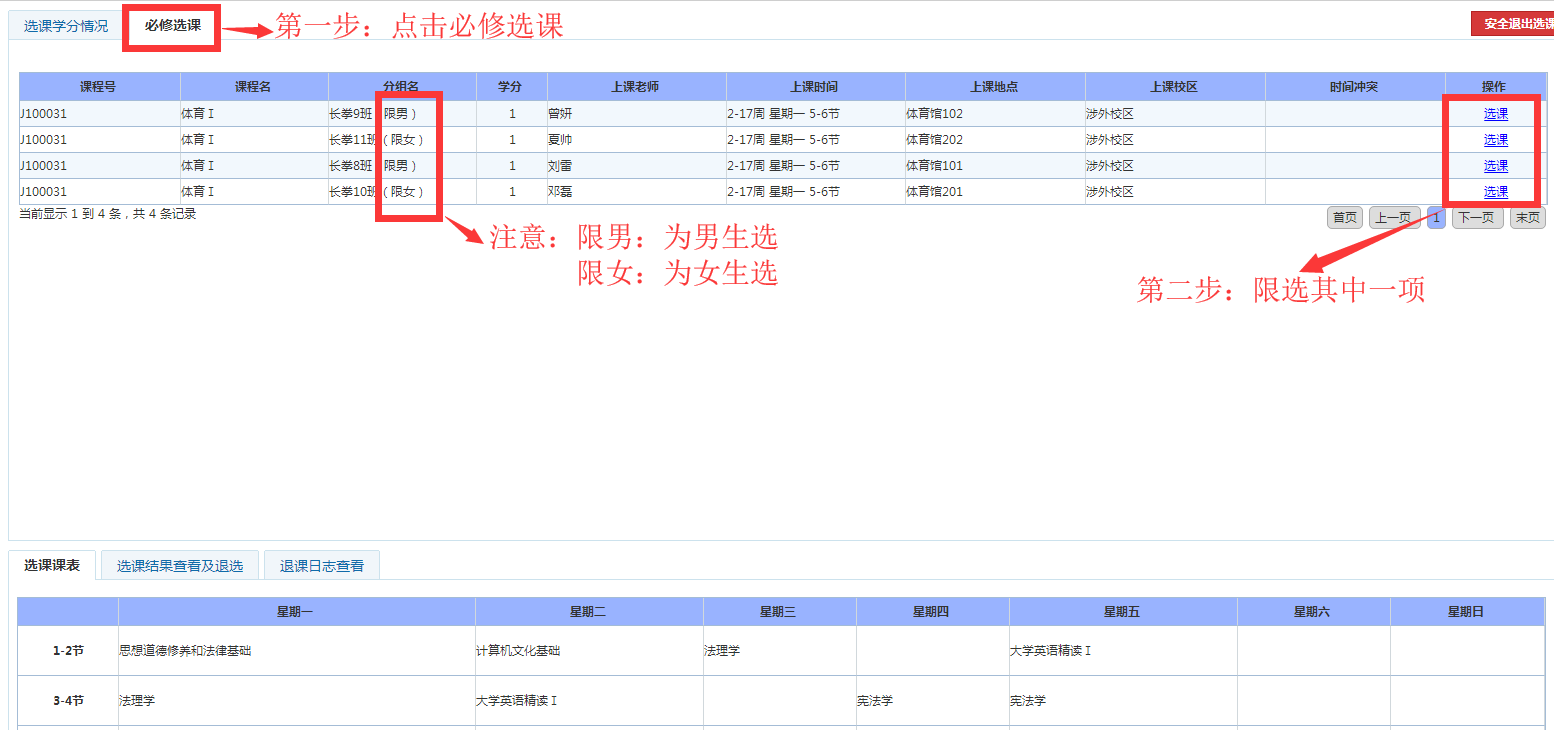The image size is (1554, 730).
Task: Click 选课 link for 长拳8班 taught by 刘雷
Action: tap(1494, 165)
